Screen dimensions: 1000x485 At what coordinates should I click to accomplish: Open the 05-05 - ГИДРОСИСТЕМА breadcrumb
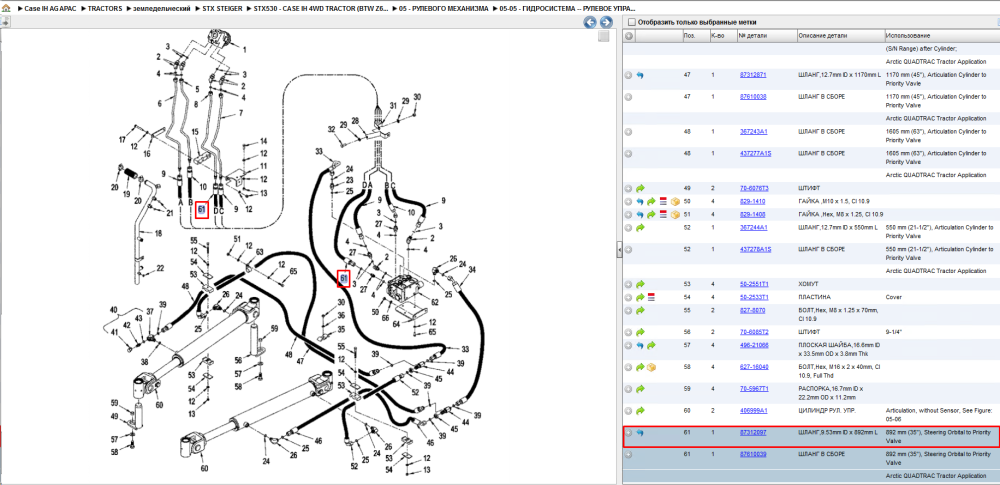568,9
